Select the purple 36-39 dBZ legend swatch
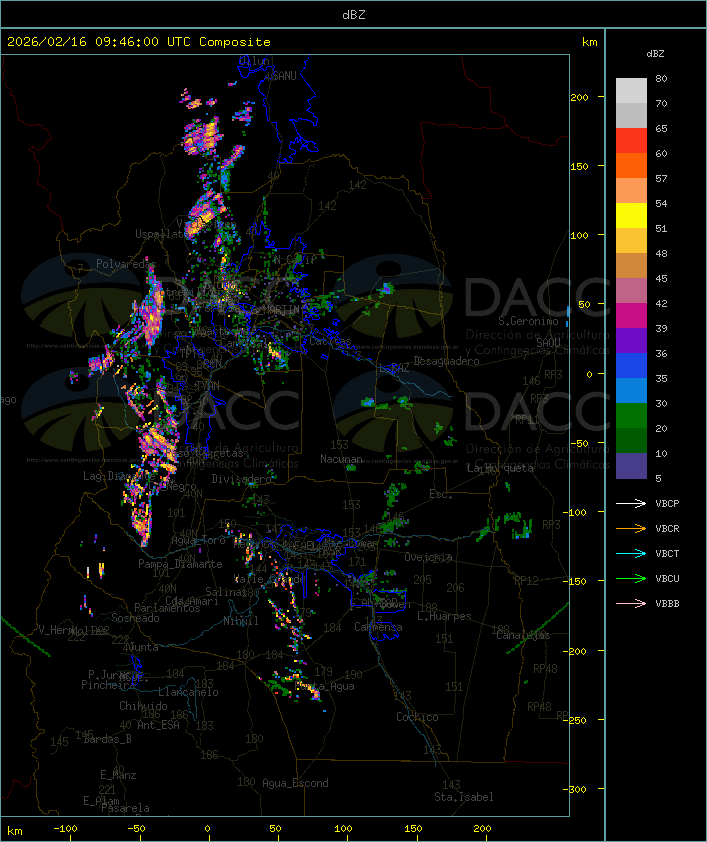This screenshot has width=707, height=842. point(631,340)
